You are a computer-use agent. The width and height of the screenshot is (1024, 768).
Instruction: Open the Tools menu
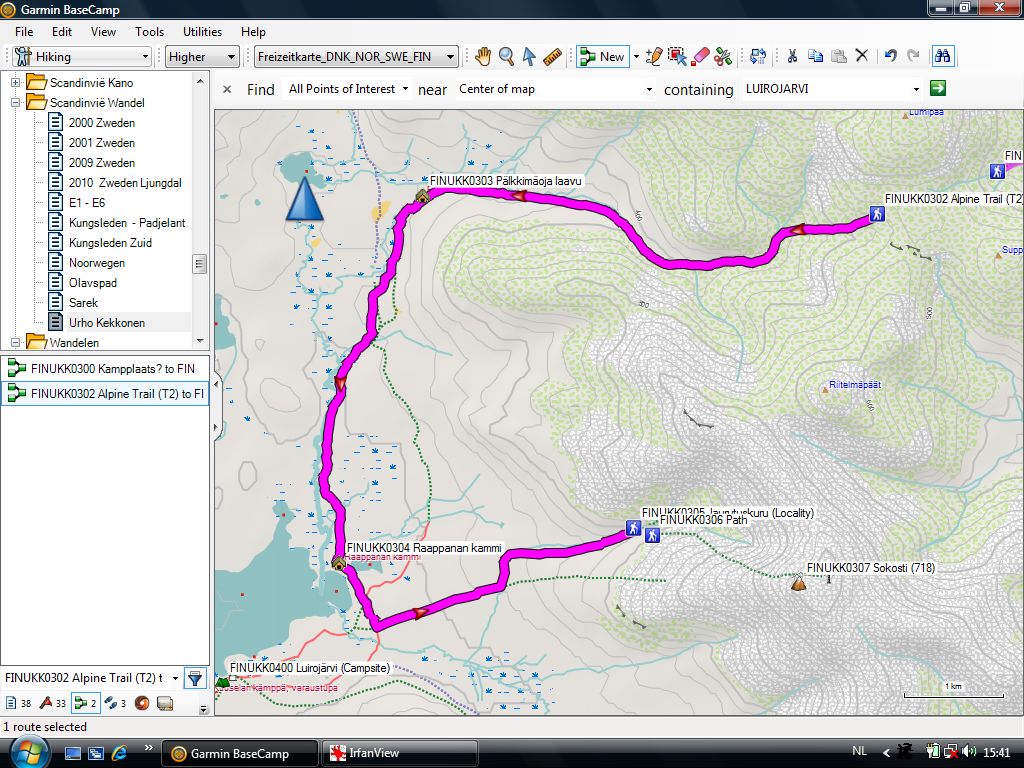149,32
